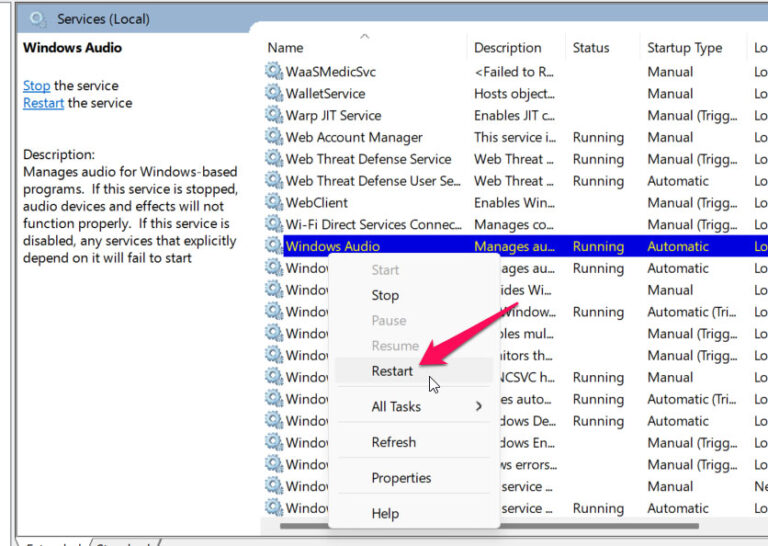Click the 'Enables JIT c...' description cell
Screen dimensions: 768x546
pos(514,116)
